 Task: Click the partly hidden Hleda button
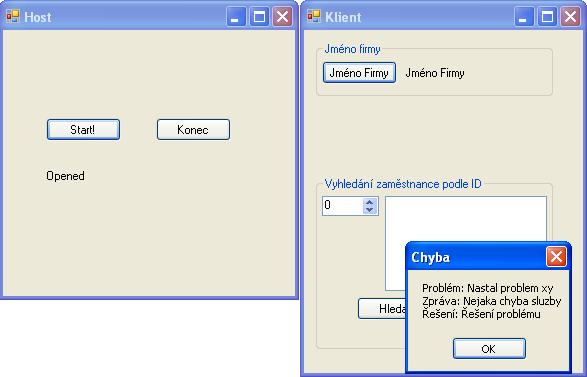(x=382, y=308)
